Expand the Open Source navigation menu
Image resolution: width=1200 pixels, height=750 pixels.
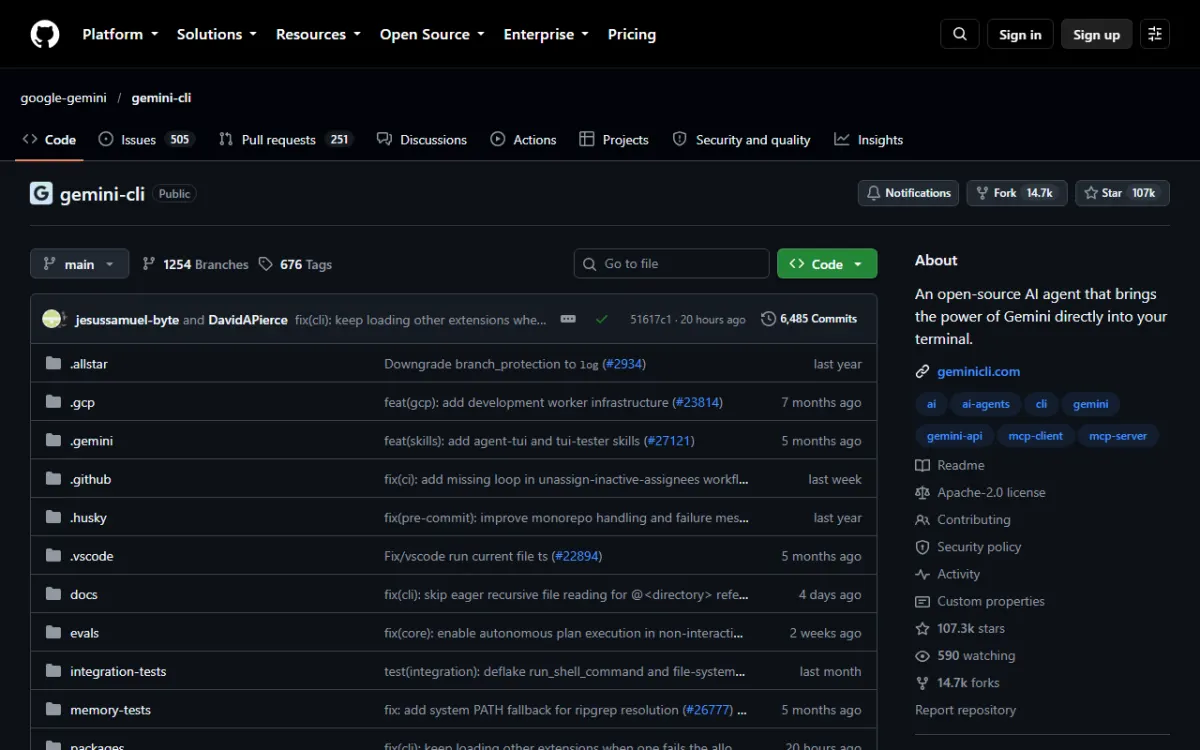432,34
